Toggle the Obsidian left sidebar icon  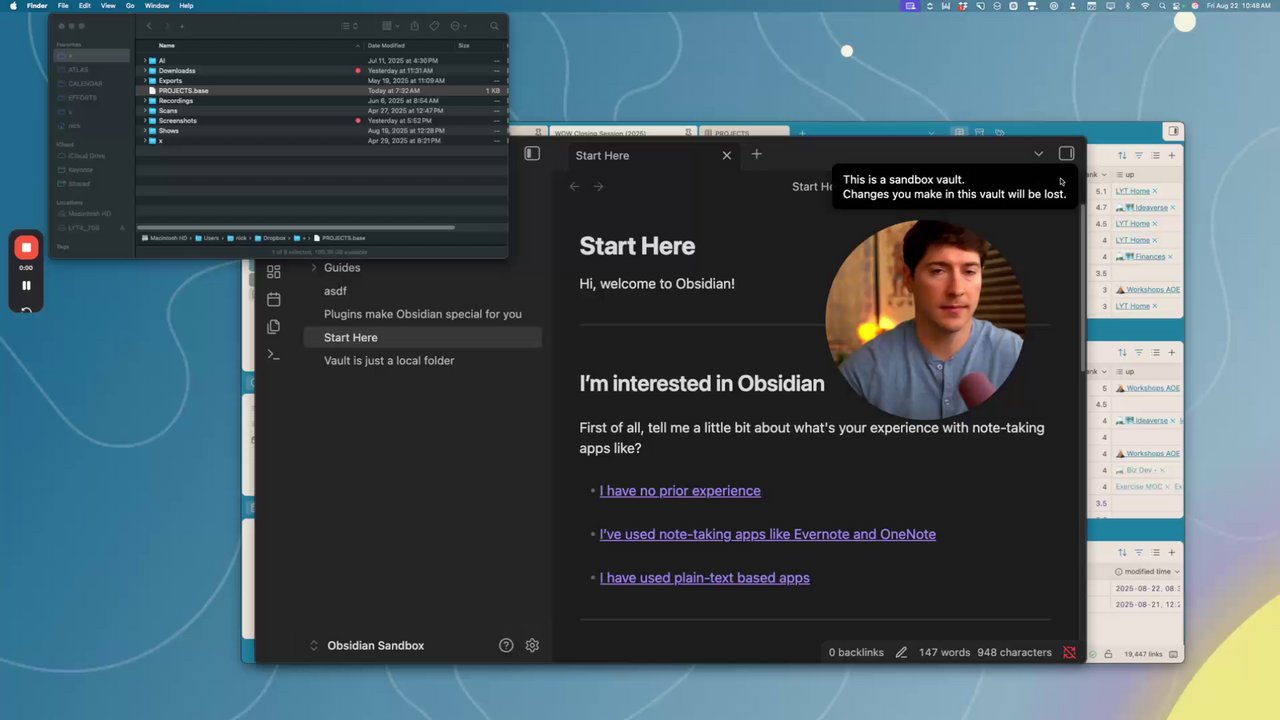coord(532,154)
